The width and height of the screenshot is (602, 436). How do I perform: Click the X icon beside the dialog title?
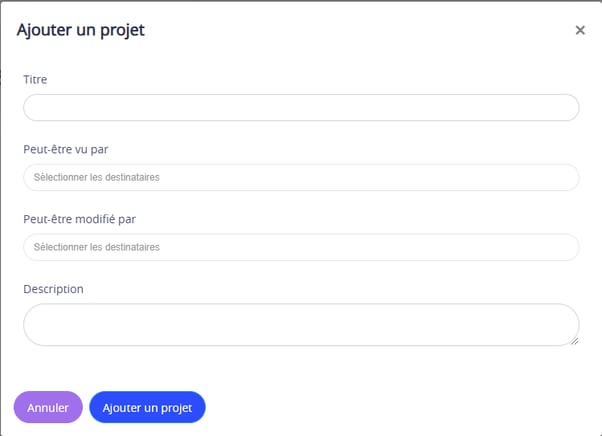(580, 30)
